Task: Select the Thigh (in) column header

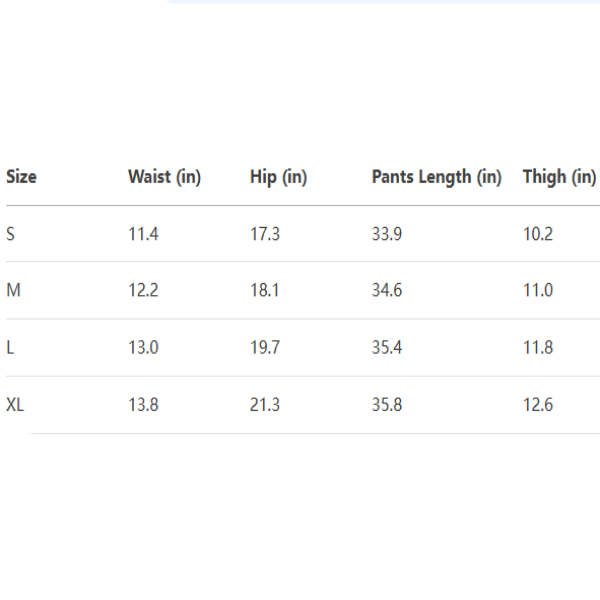Action: click(559, 177)
